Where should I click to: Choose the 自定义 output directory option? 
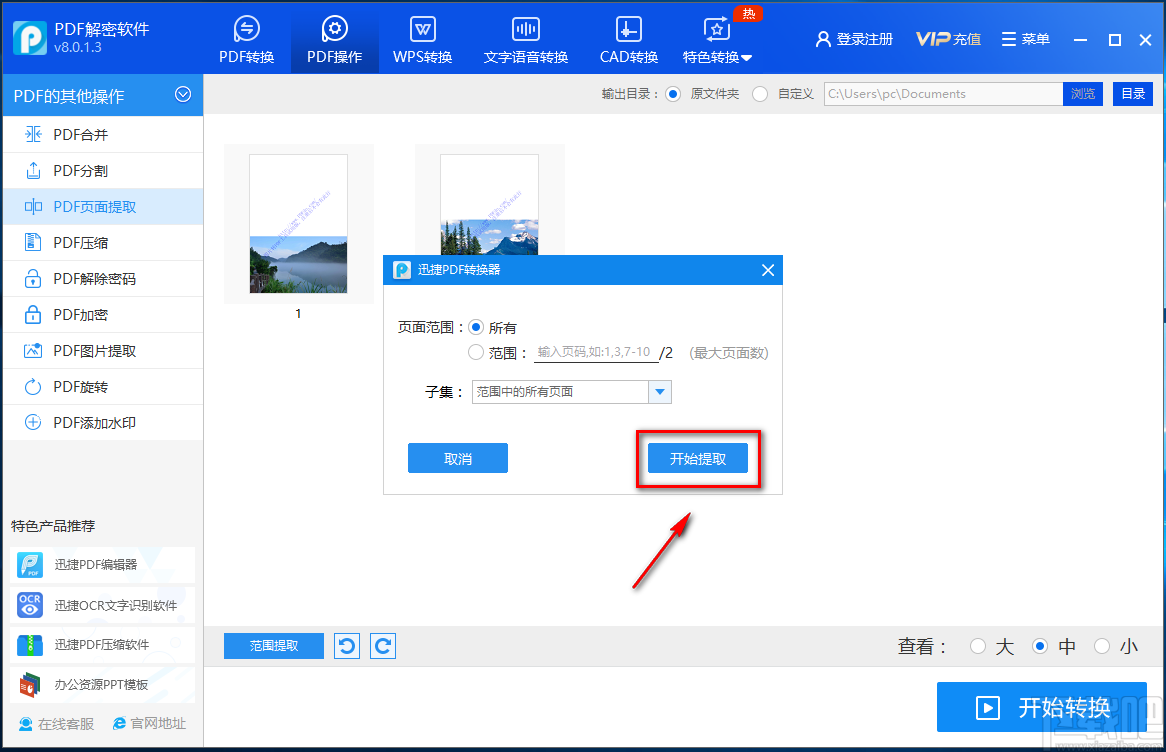coord(759,94)
